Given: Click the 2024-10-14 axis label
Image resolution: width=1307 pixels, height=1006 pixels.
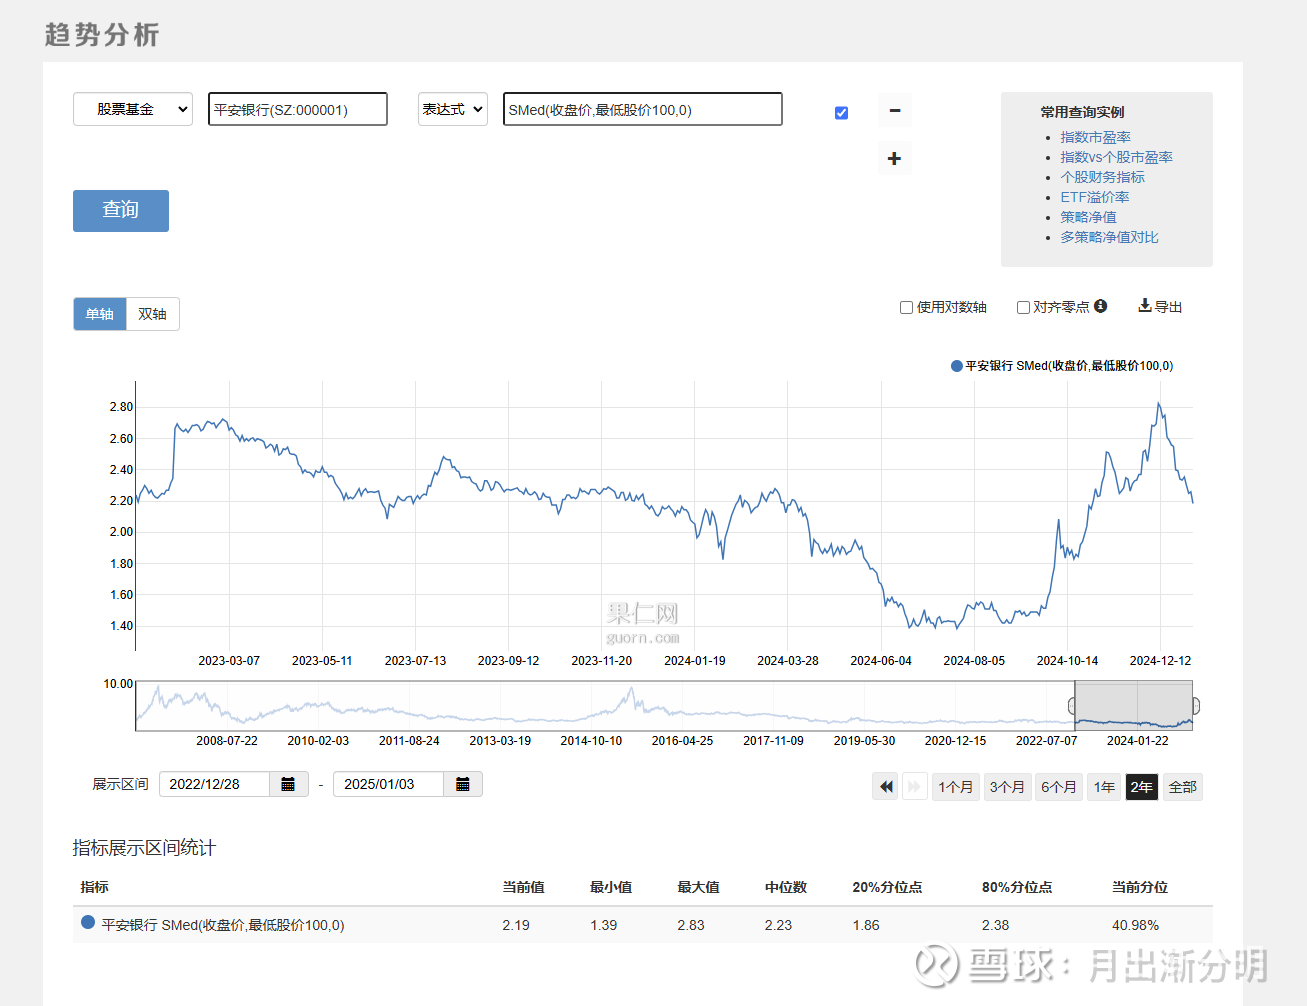Looking at the screenshot, I should pos(1067,661).
